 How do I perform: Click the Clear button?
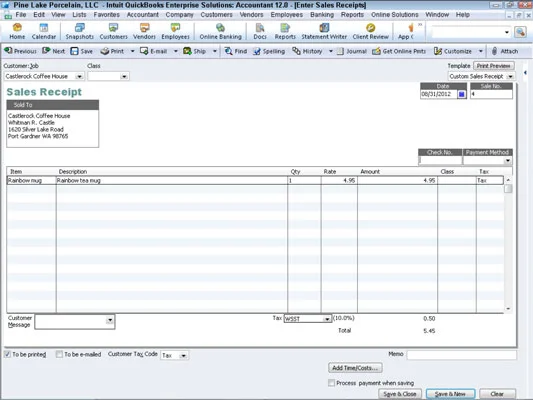(497, 394)
